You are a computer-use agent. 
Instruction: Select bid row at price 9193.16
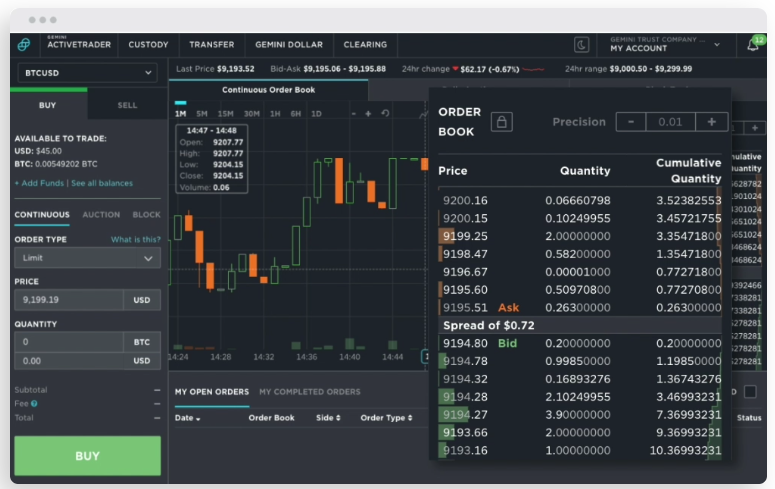[x=580, y=450]
